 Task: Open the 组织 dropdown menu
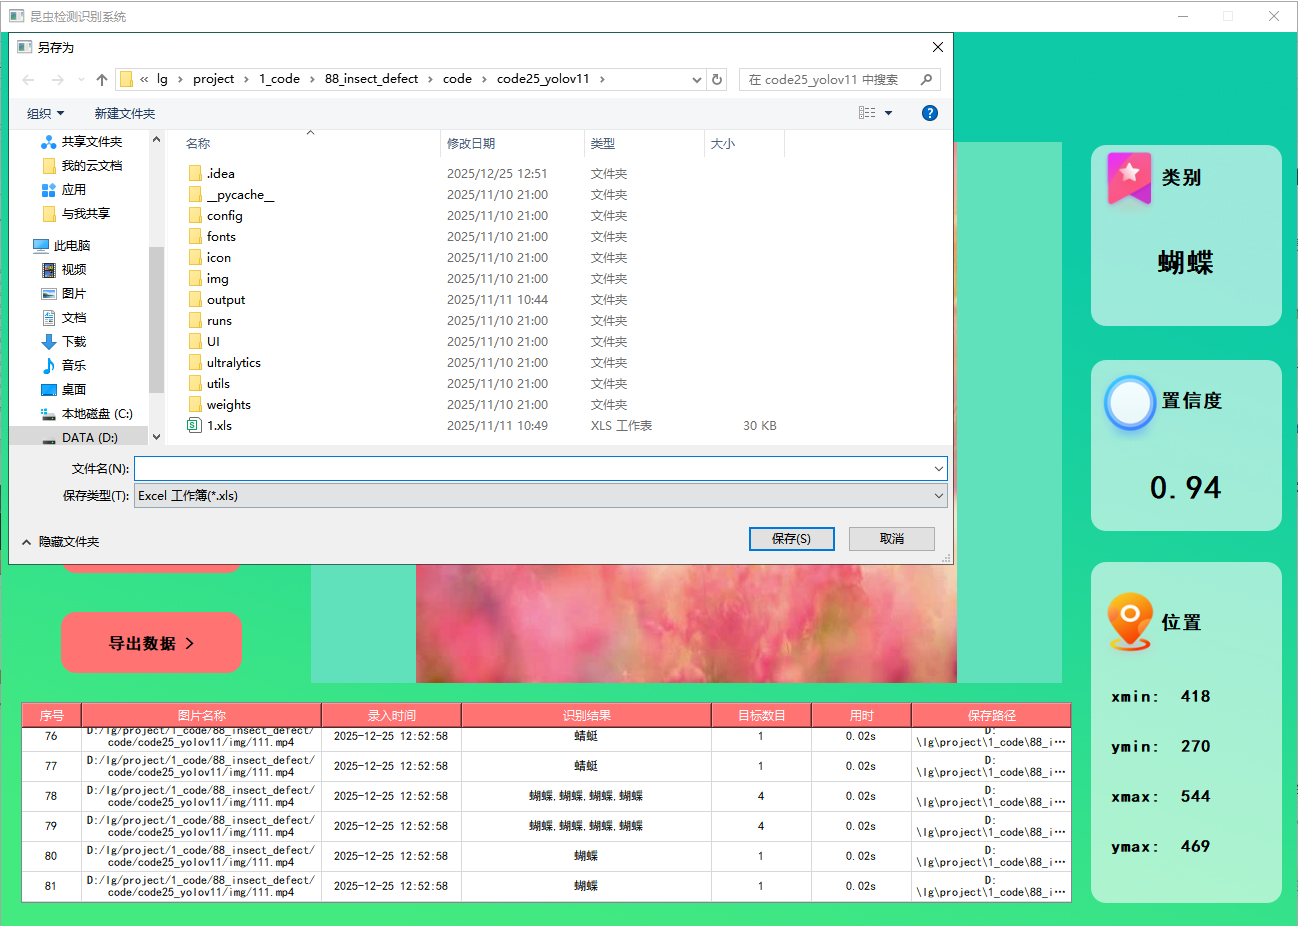[x=46, y=114]
